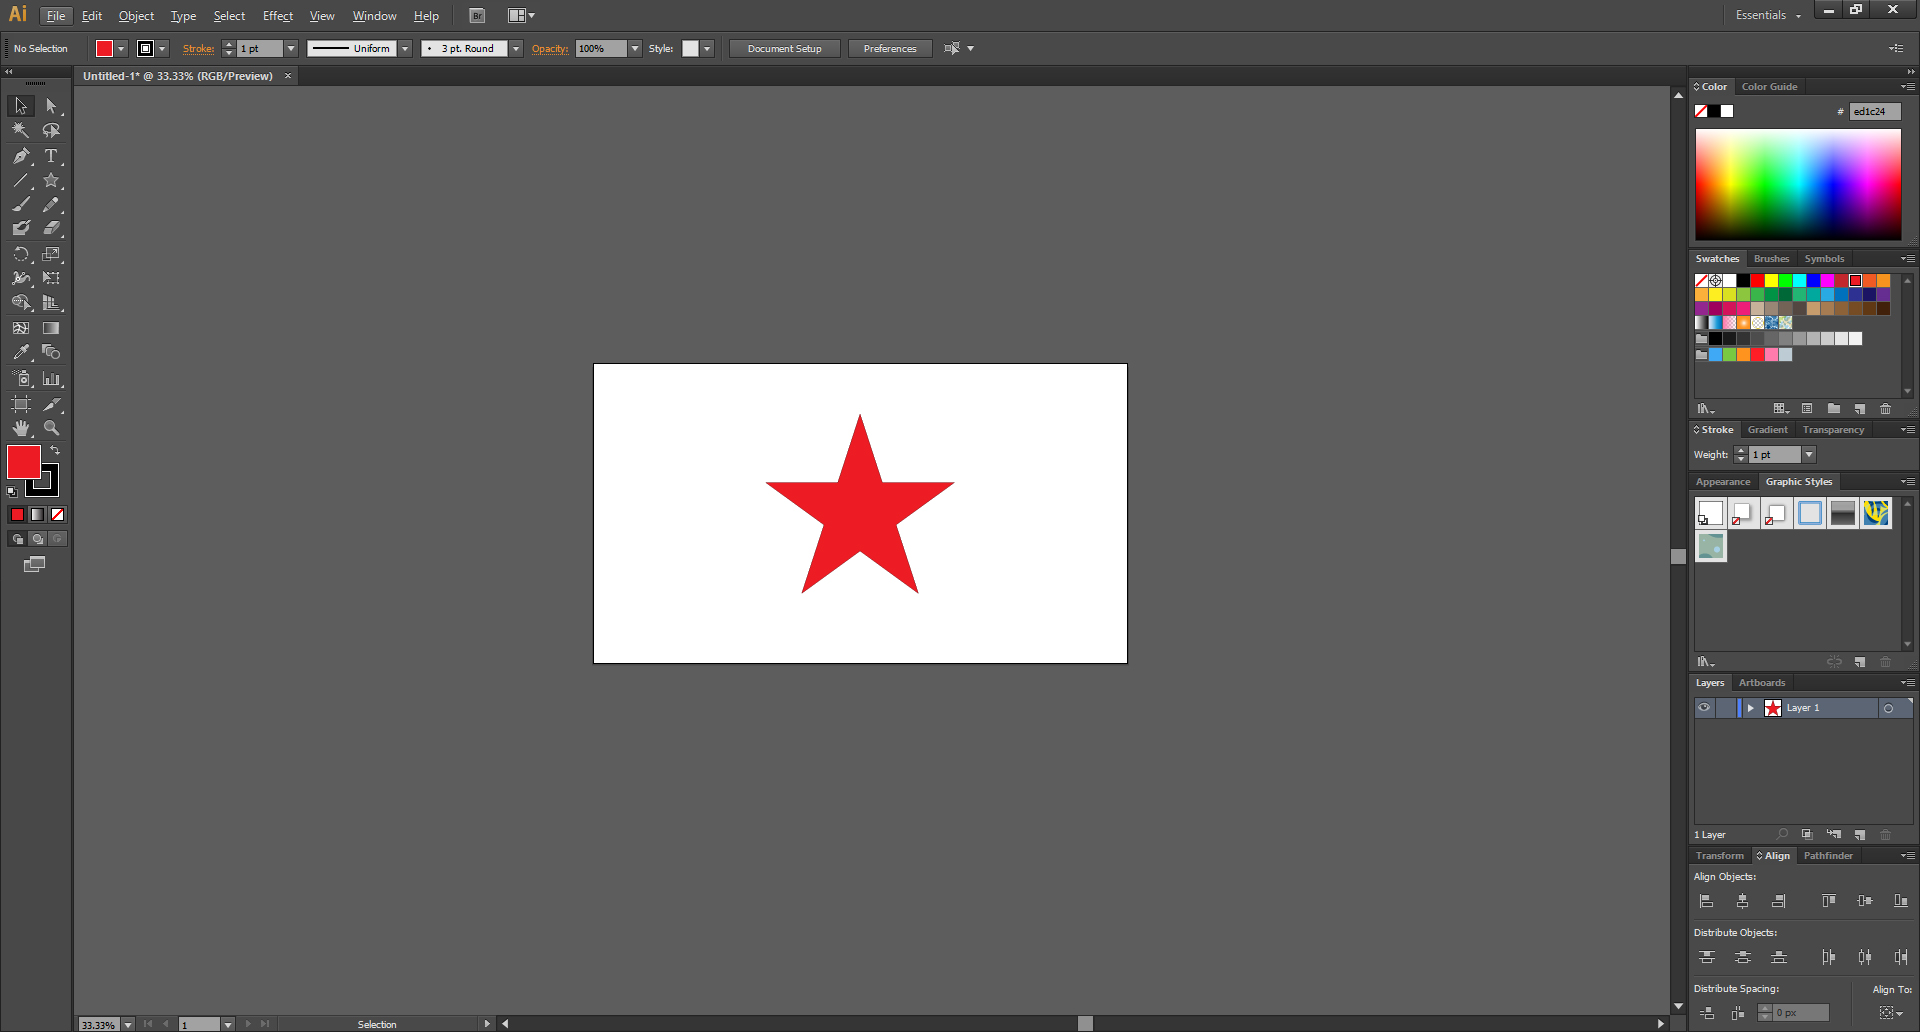1920x1032 pixels.
Task: Open Stroke panel Weight dropdown
Action: (1808, 455)
